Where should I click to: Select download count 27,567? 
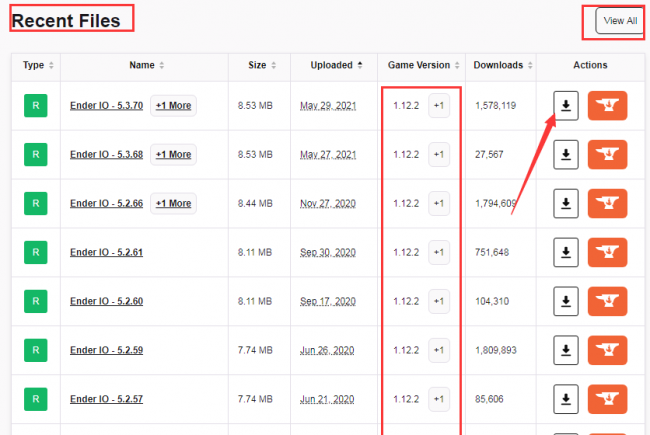tap(489, 155)
